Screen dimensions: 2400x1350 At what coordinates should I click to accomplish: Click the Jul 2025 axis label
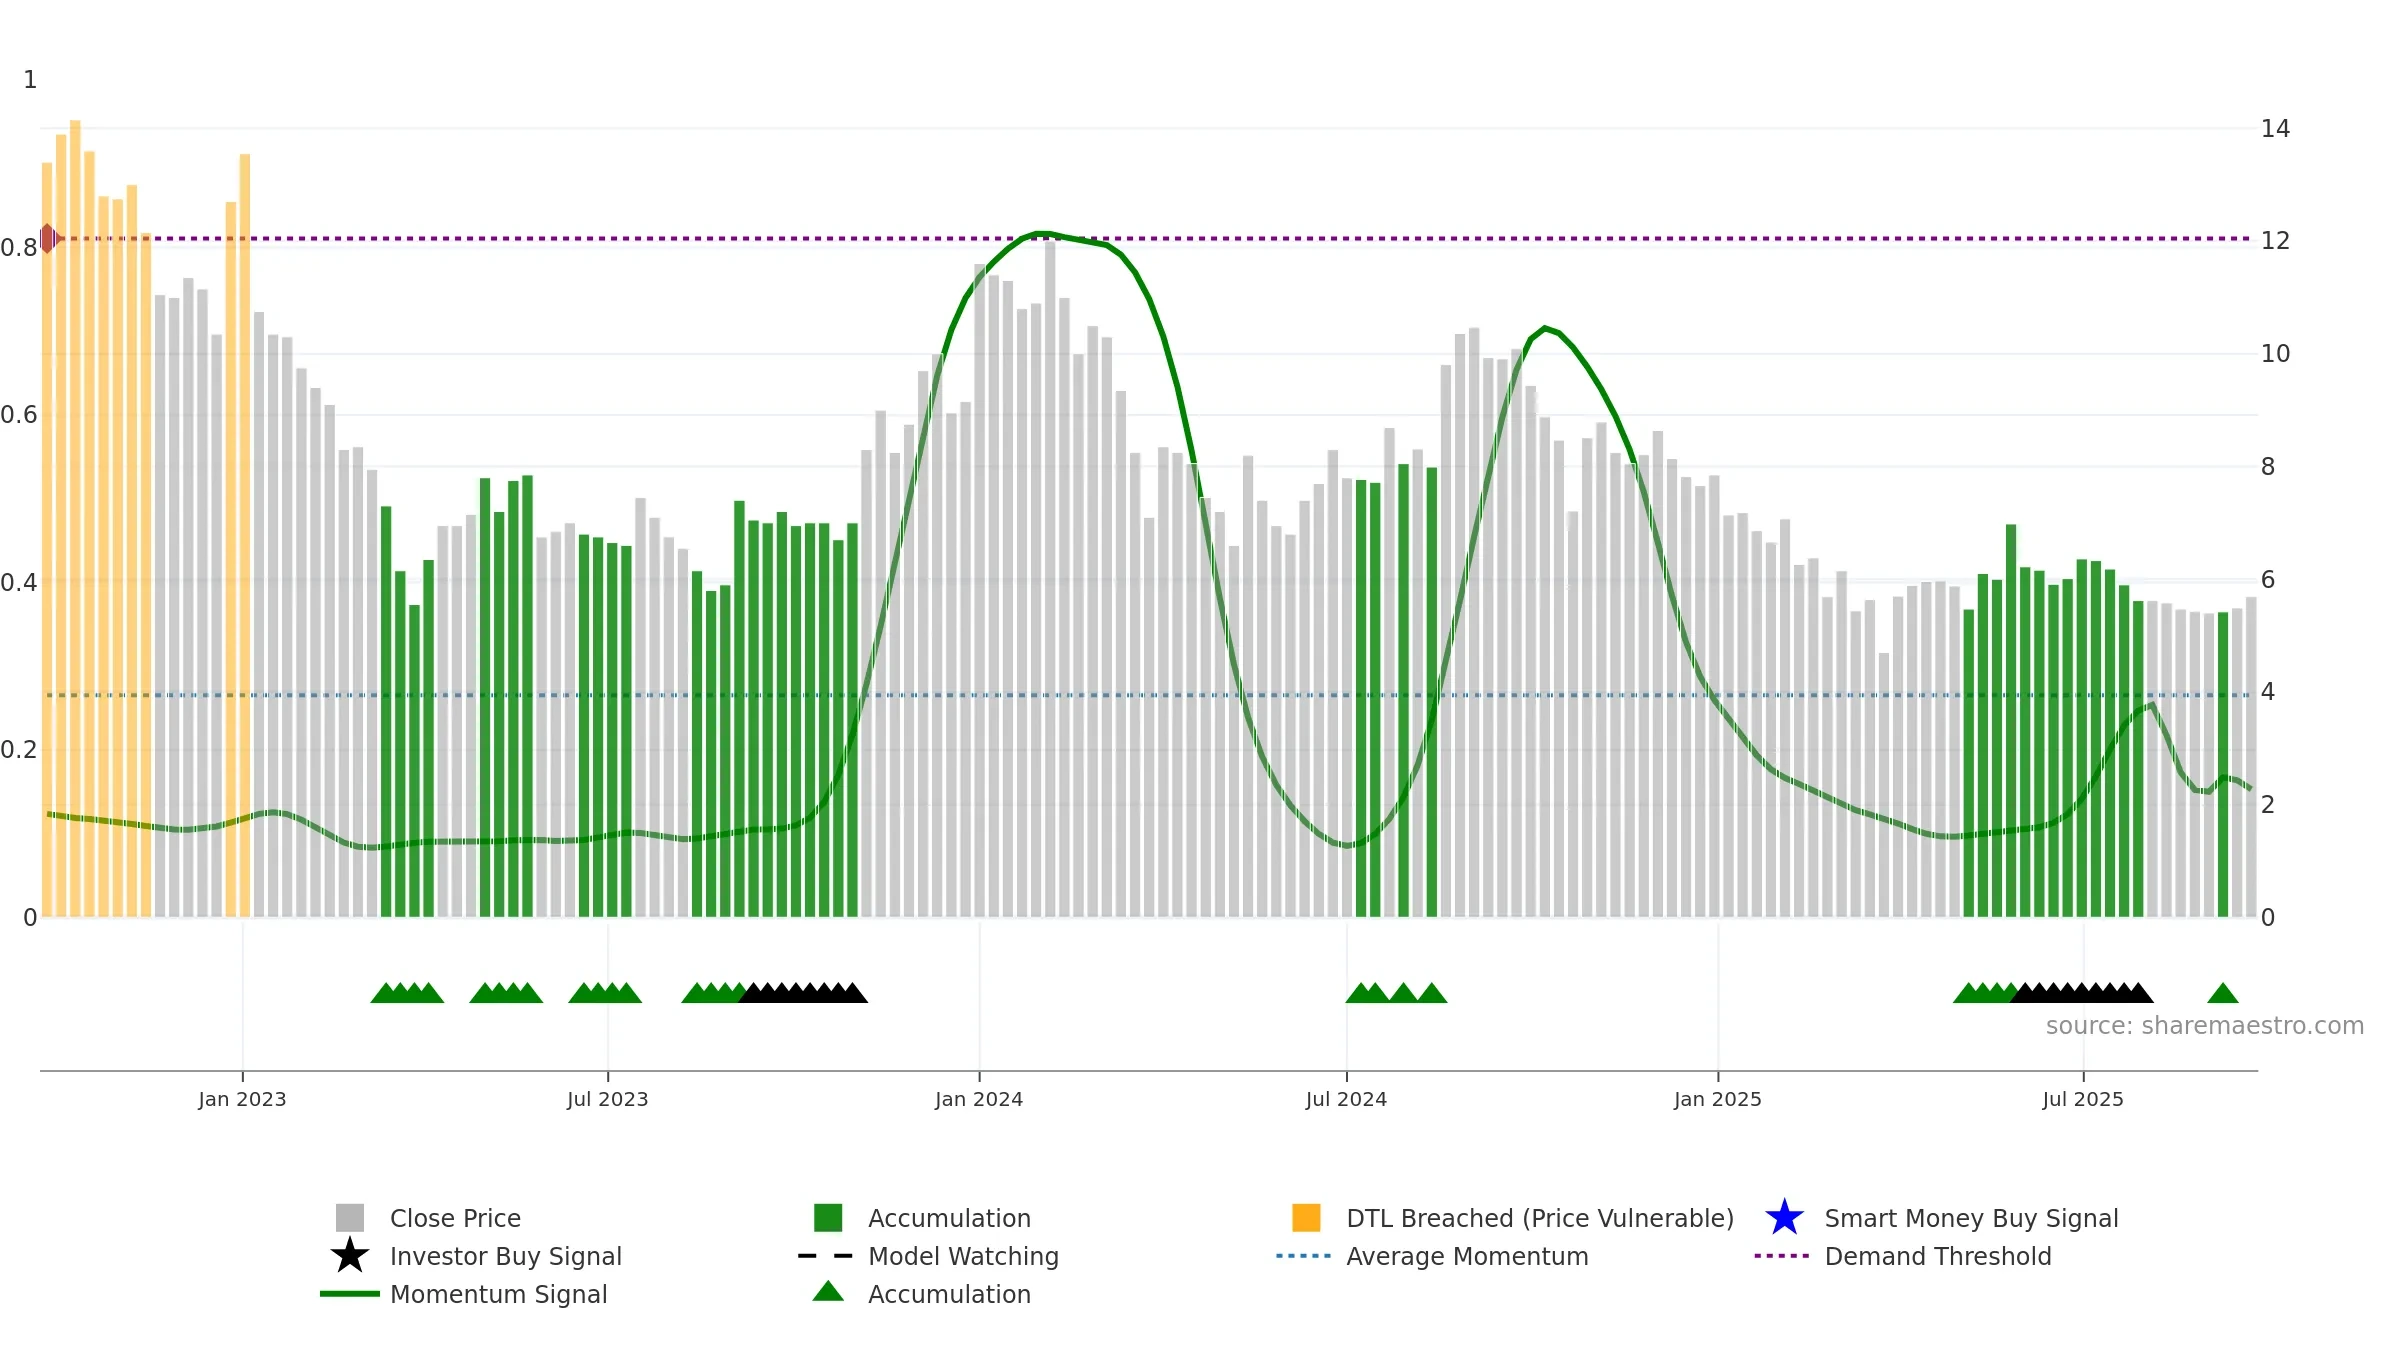[x=2083, y=1100]
